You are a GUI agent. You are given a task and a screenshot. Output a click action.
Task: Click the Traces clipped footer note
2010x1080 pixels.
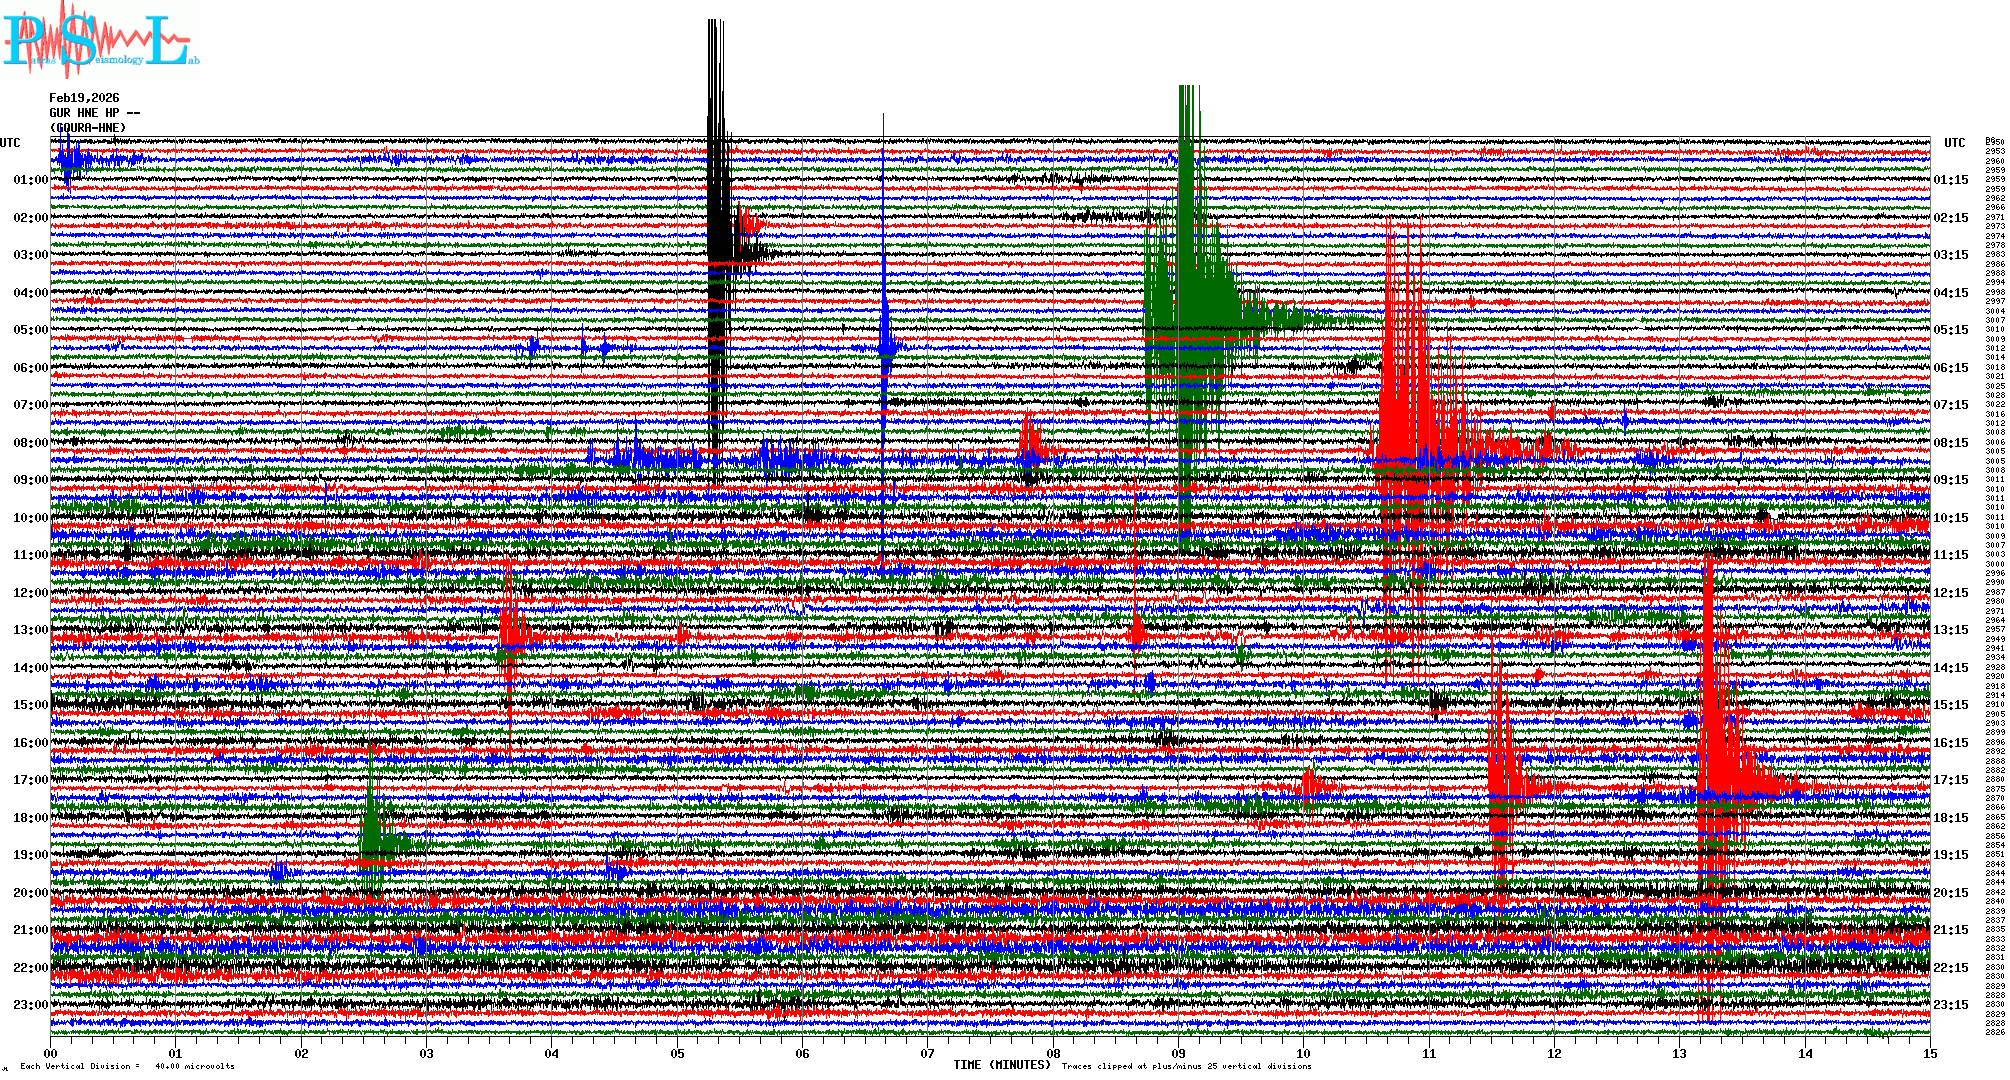(x=1186, y=1066)
